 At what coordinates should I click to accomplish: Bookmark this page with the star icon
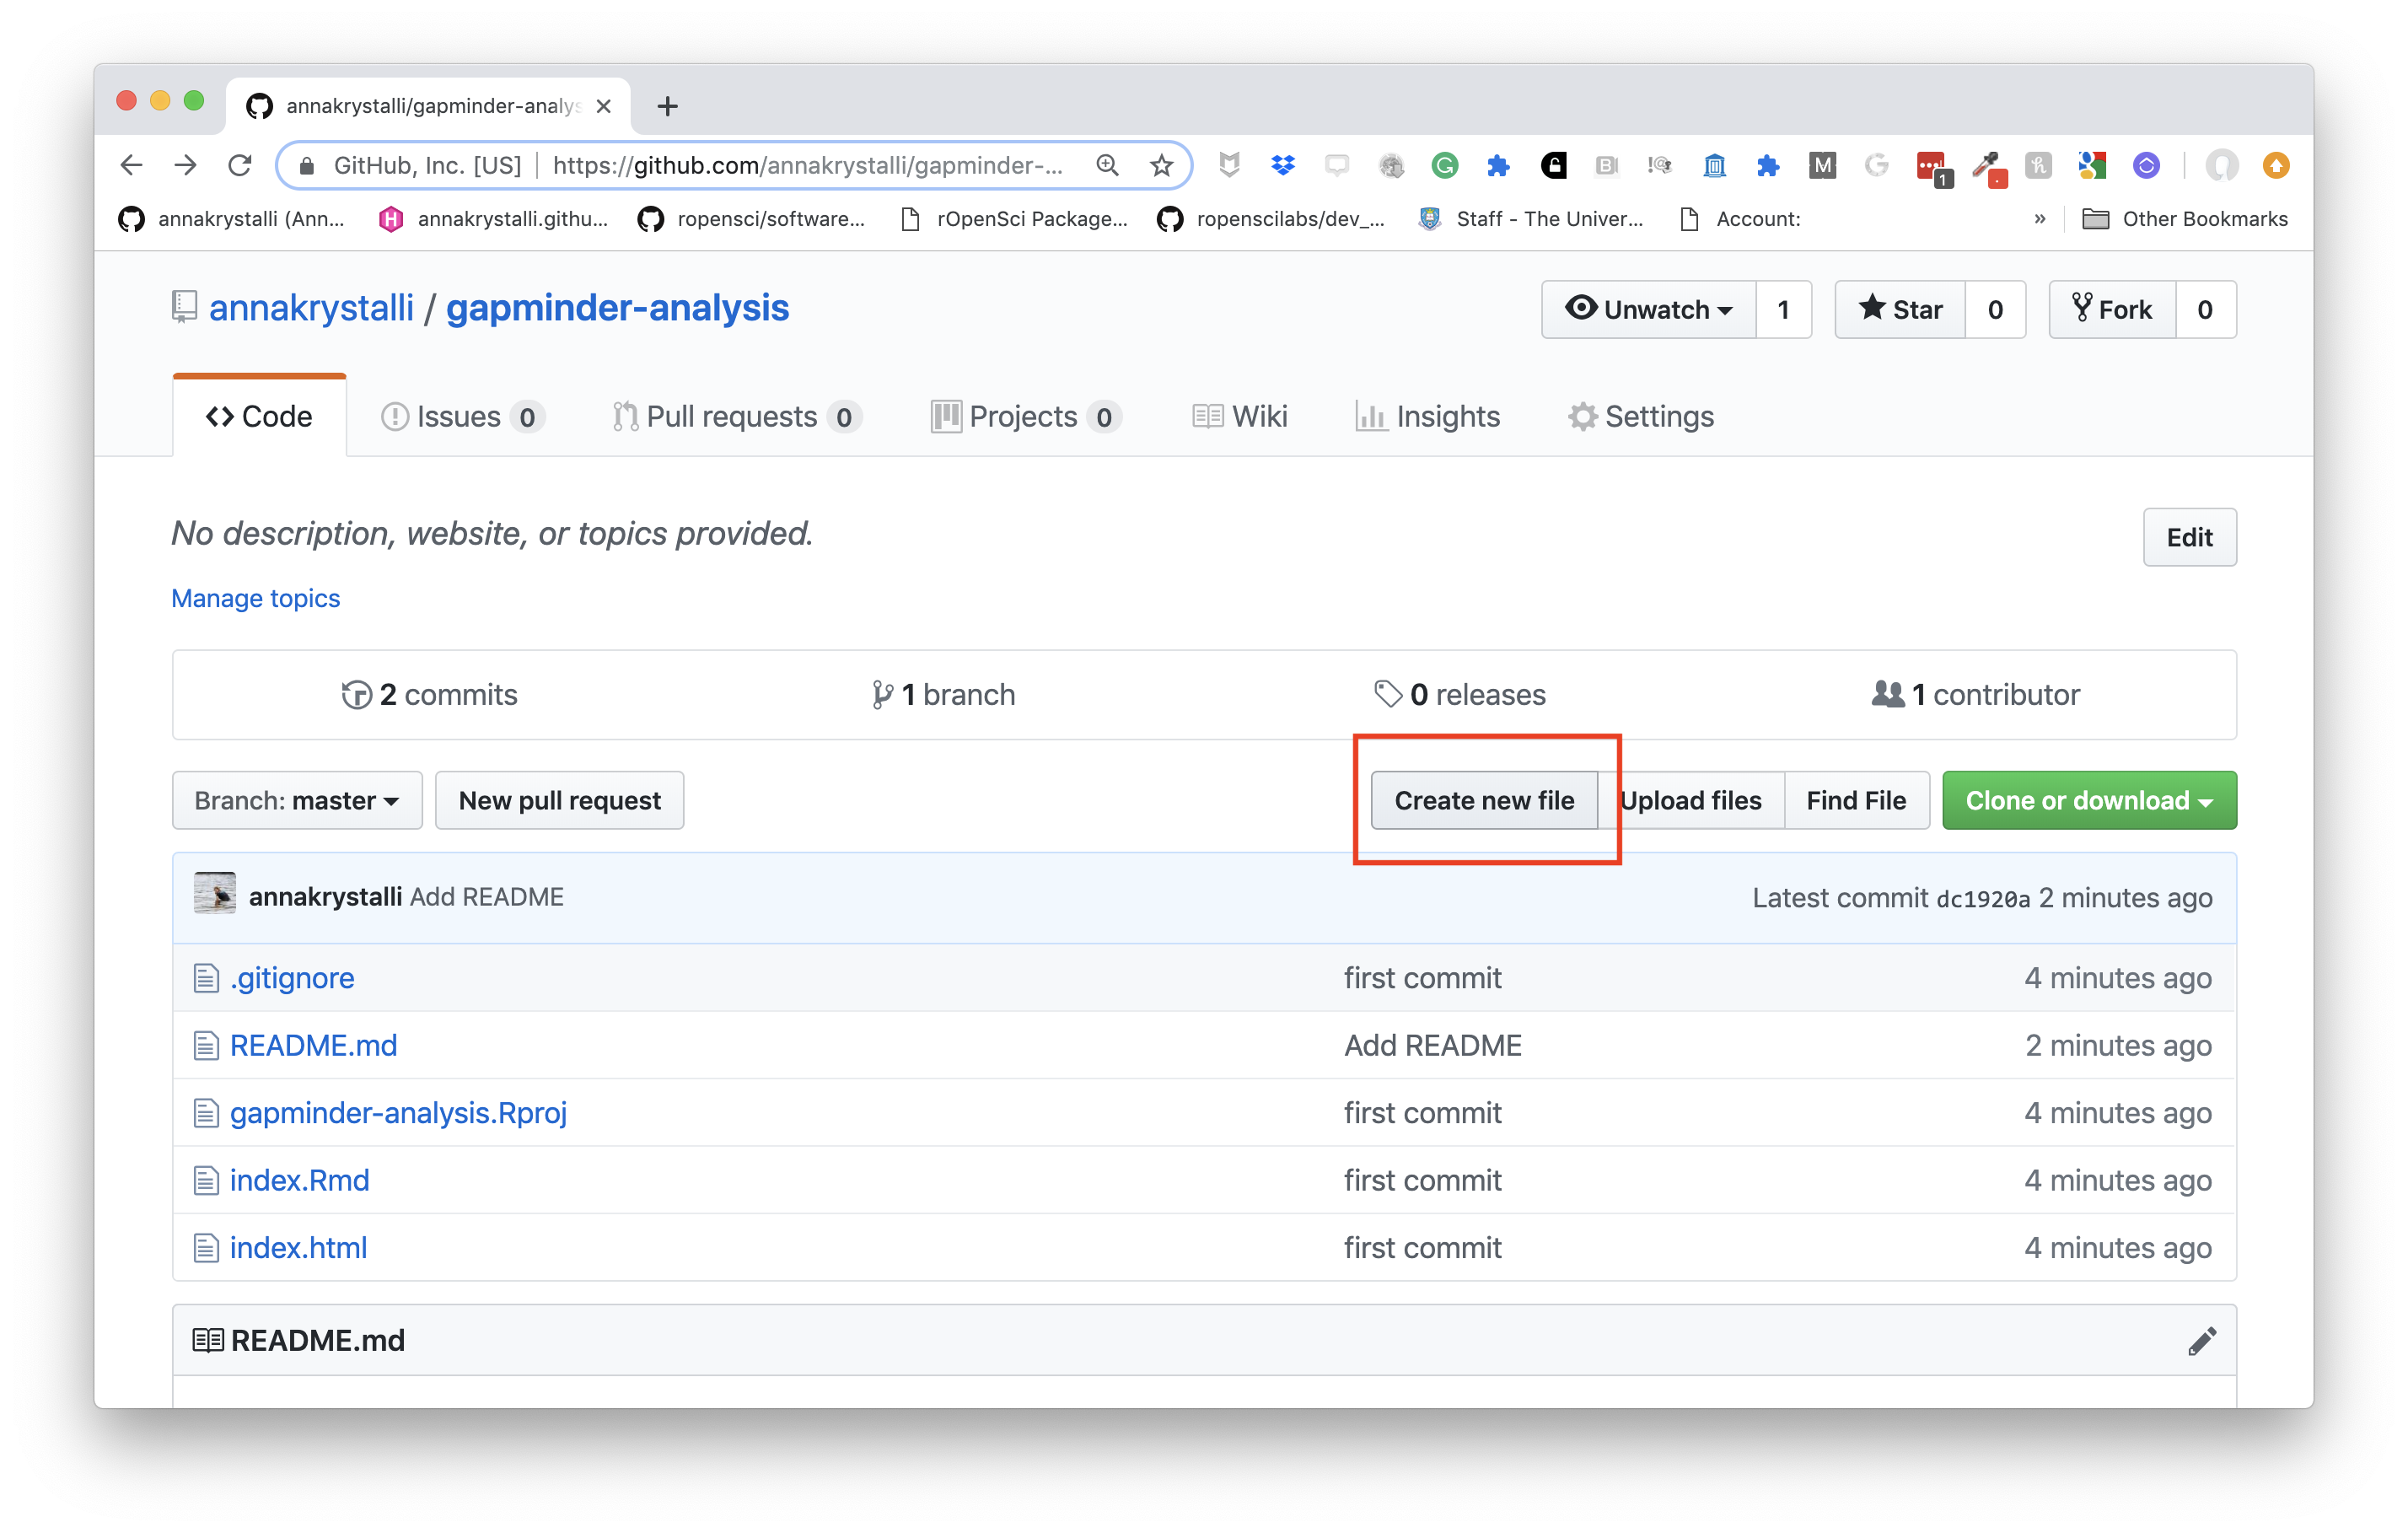1161,165
